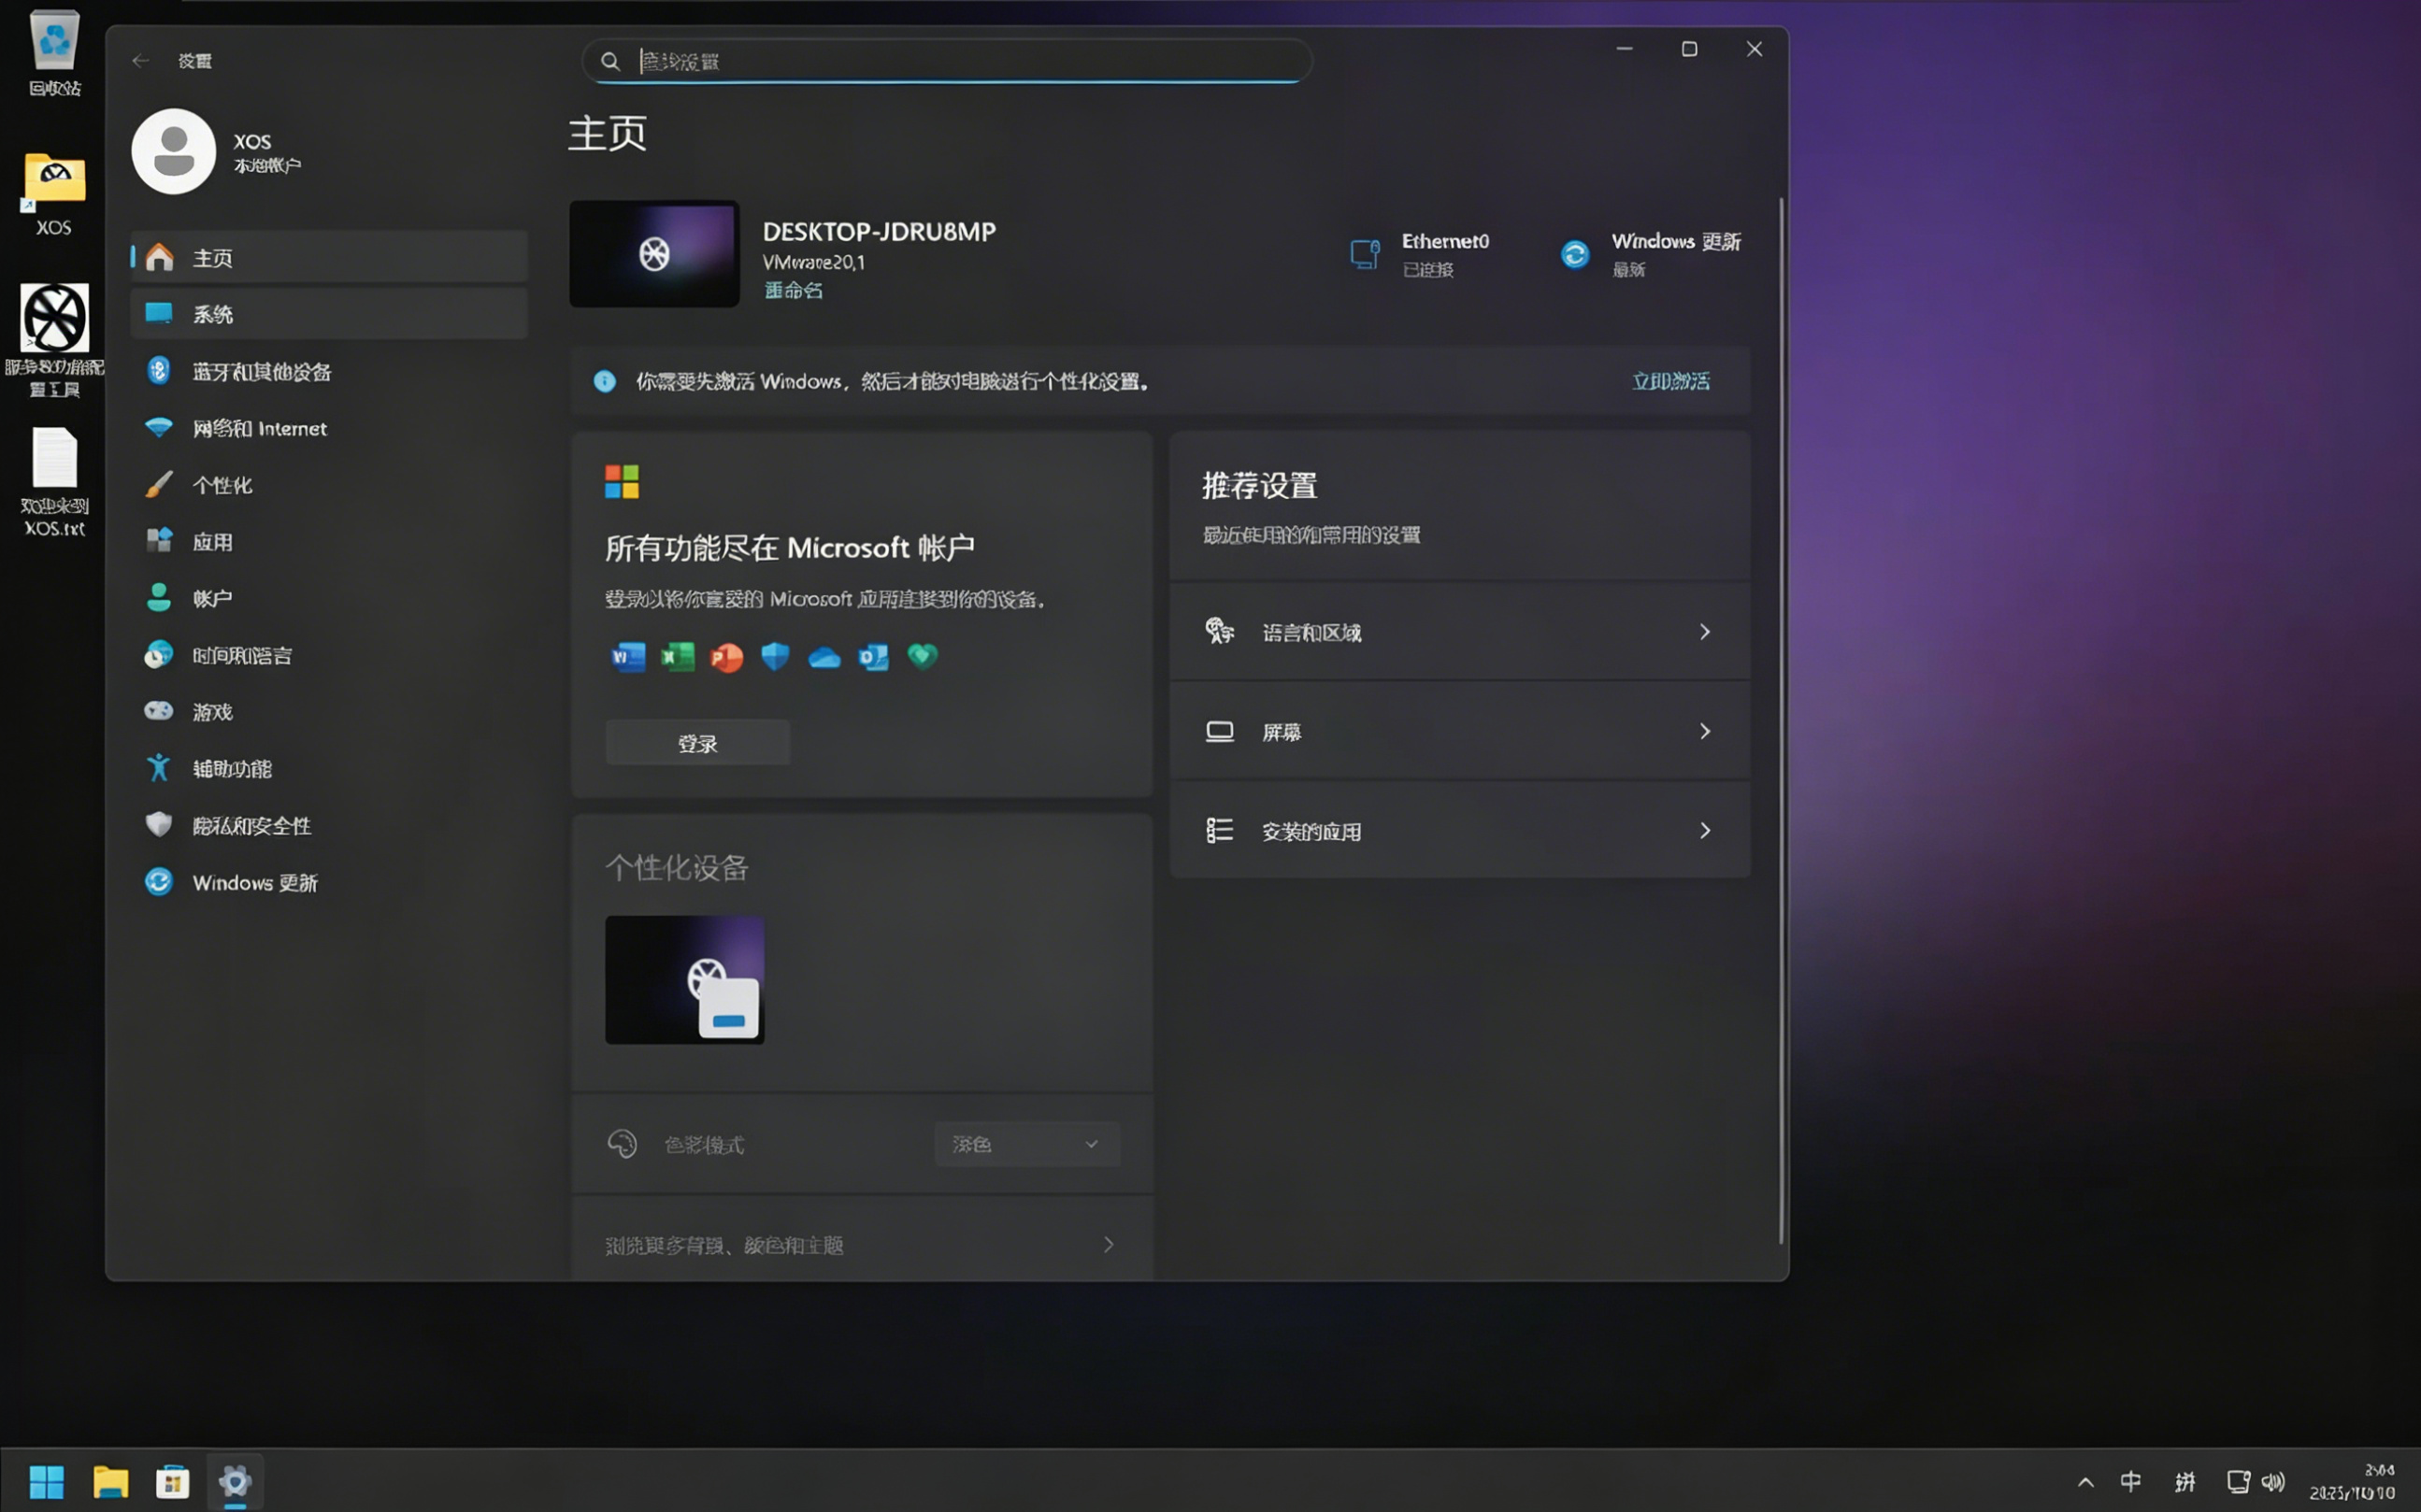The width and height of the screenshot is (2421, 1512).
Task: Select 应用 in the sidebar
Action: 328,541
